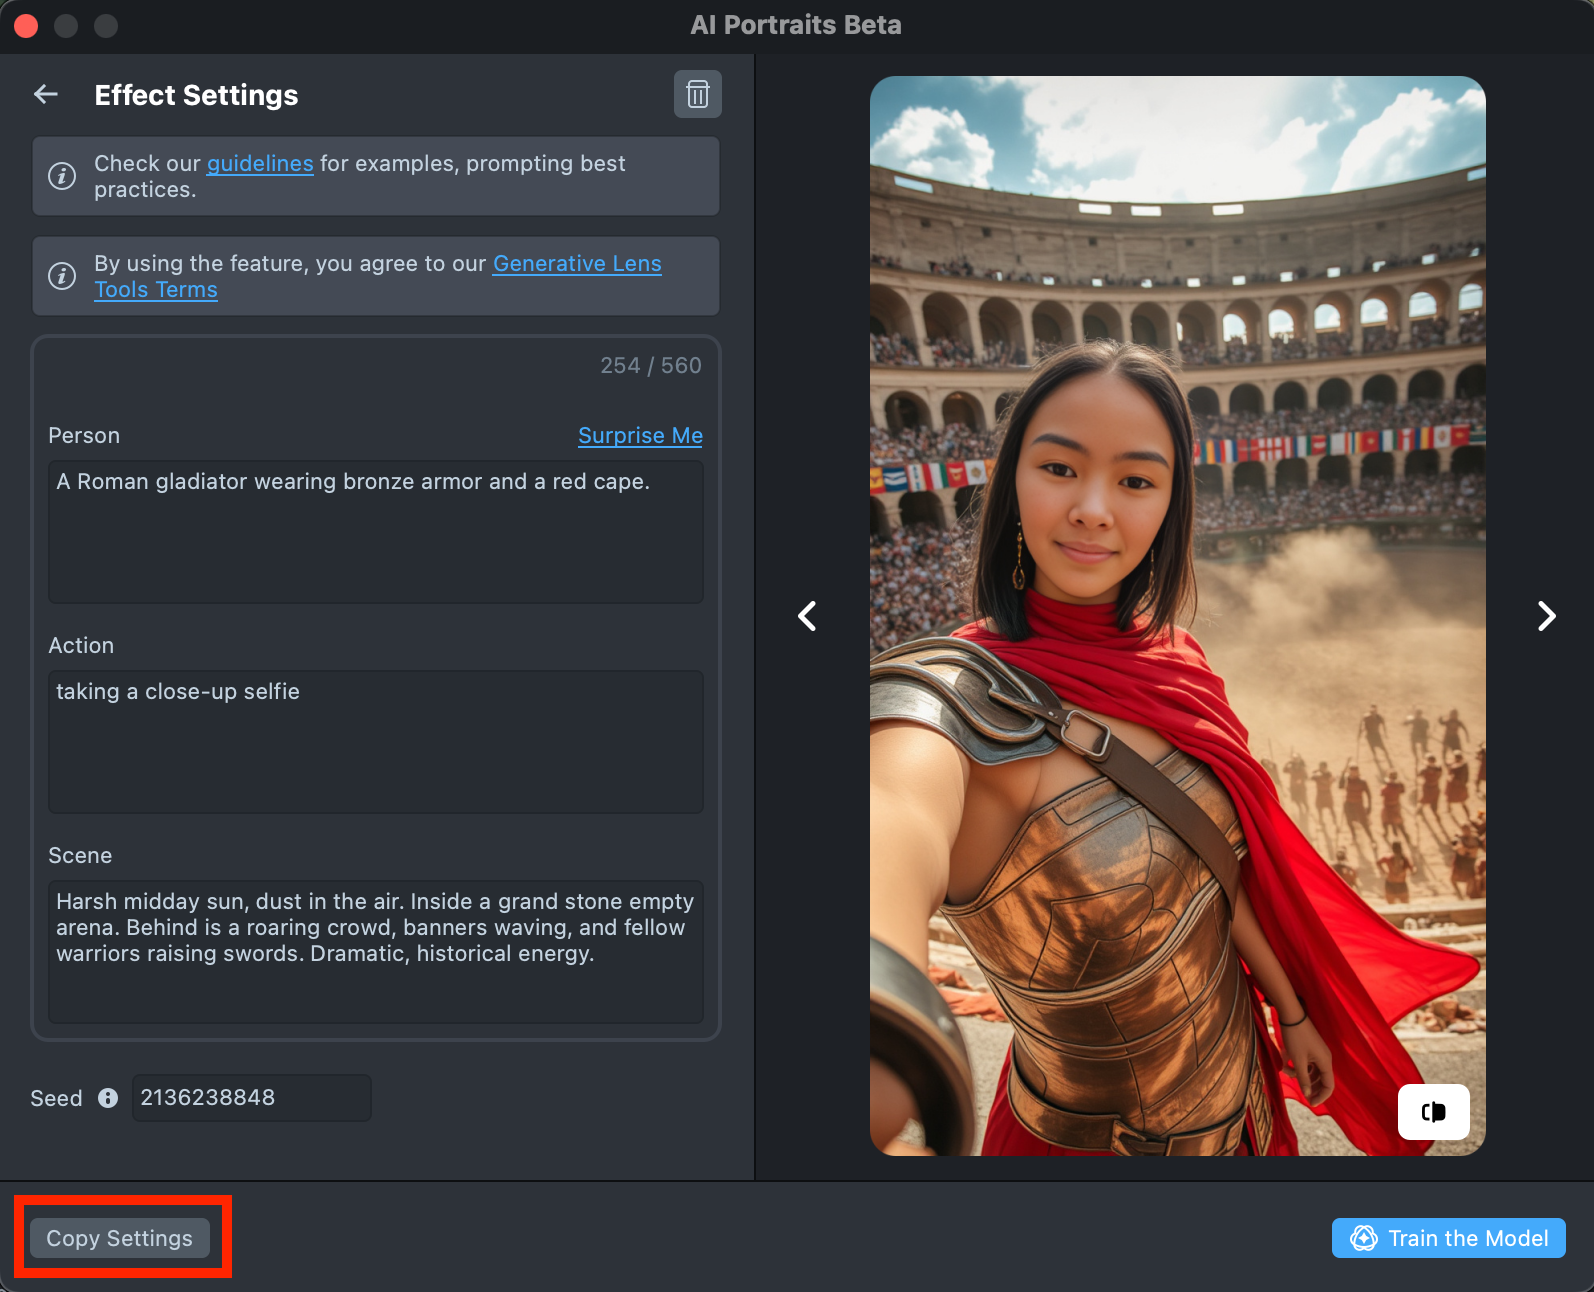Click the Surprise Me link

pos(640,436)
